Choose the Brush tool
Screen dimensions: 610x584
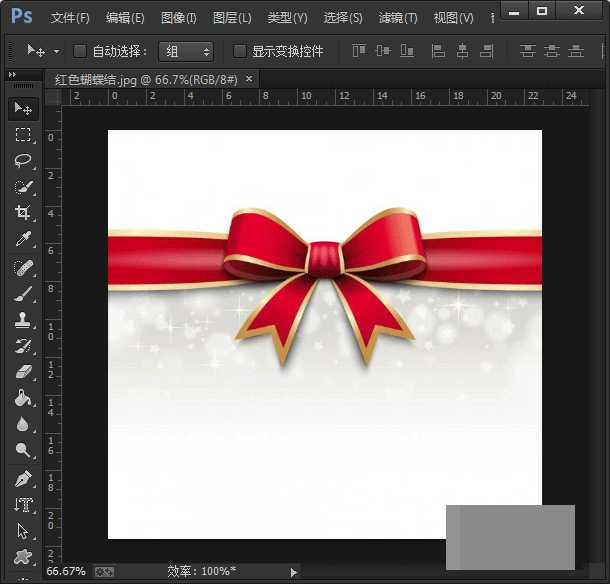click(x=22, y=293)
